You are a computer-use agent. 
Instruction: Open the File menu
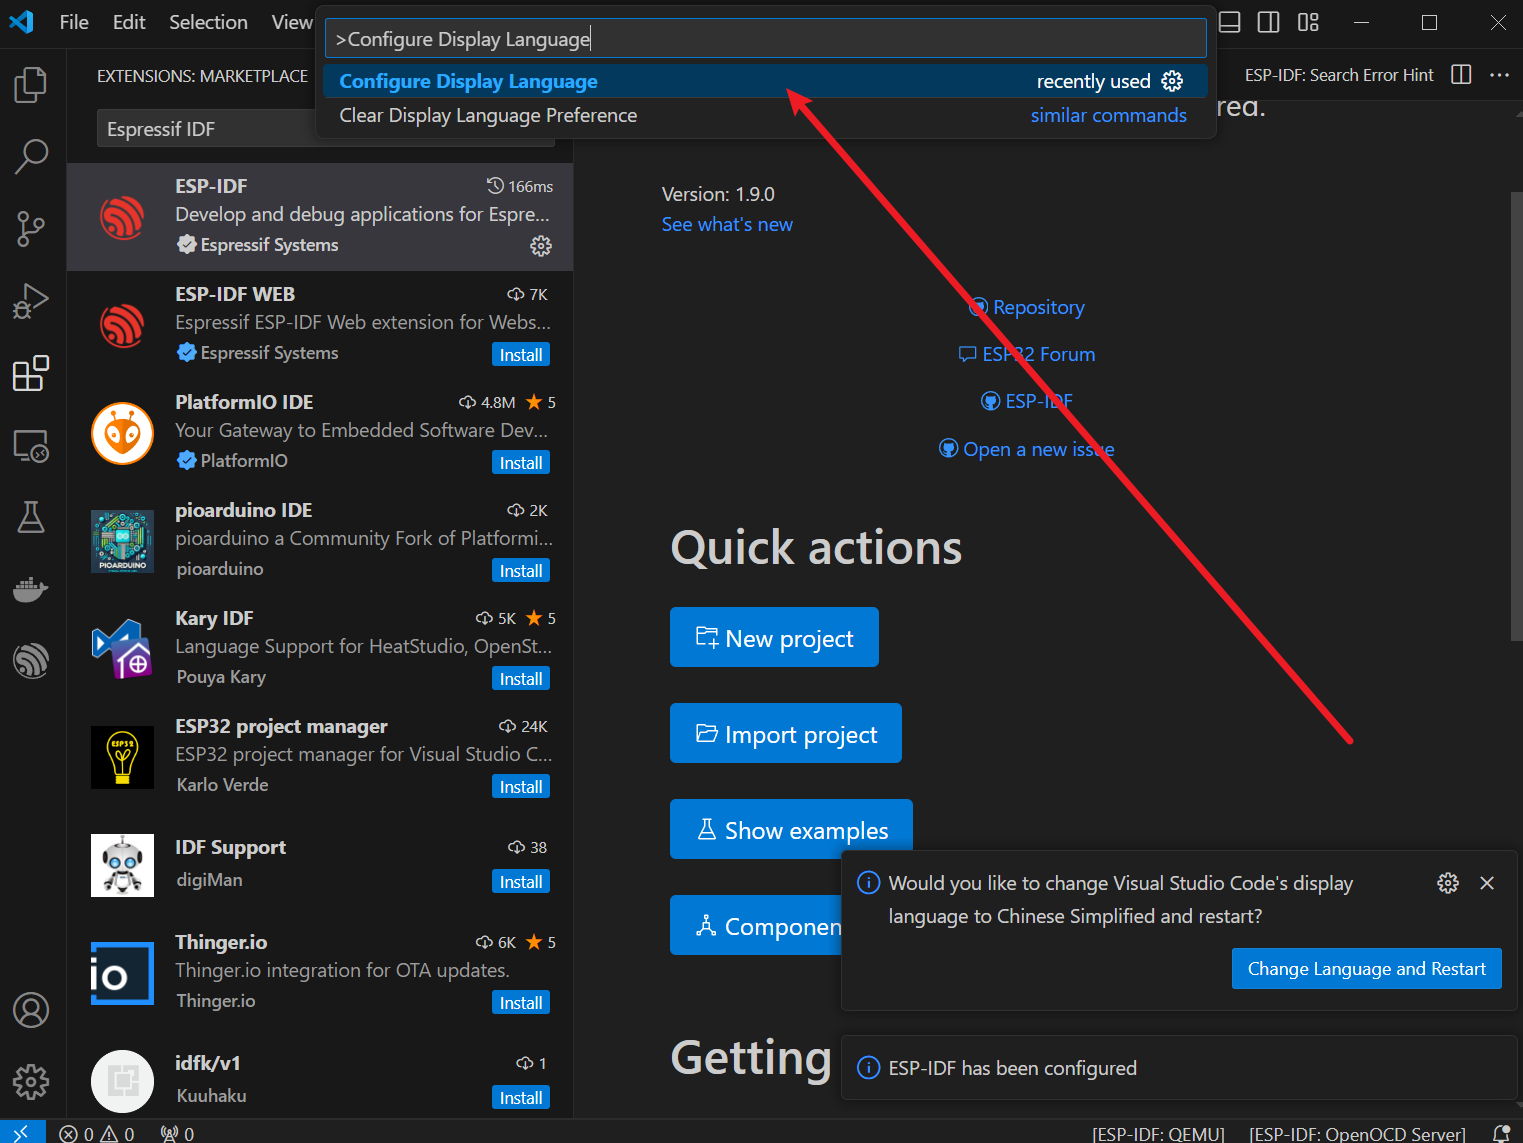74,22
